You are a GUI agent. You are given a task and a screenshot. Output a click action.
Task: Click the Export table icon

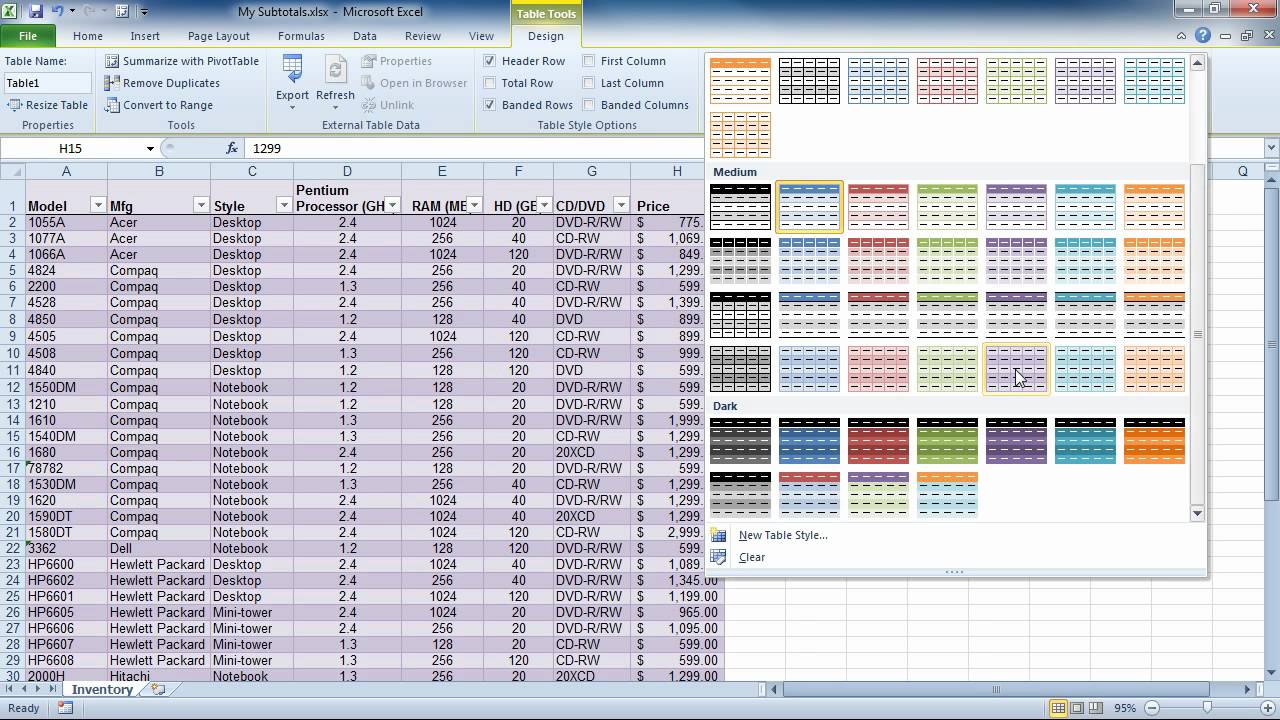pyautogui.click(x=292, y=72)
